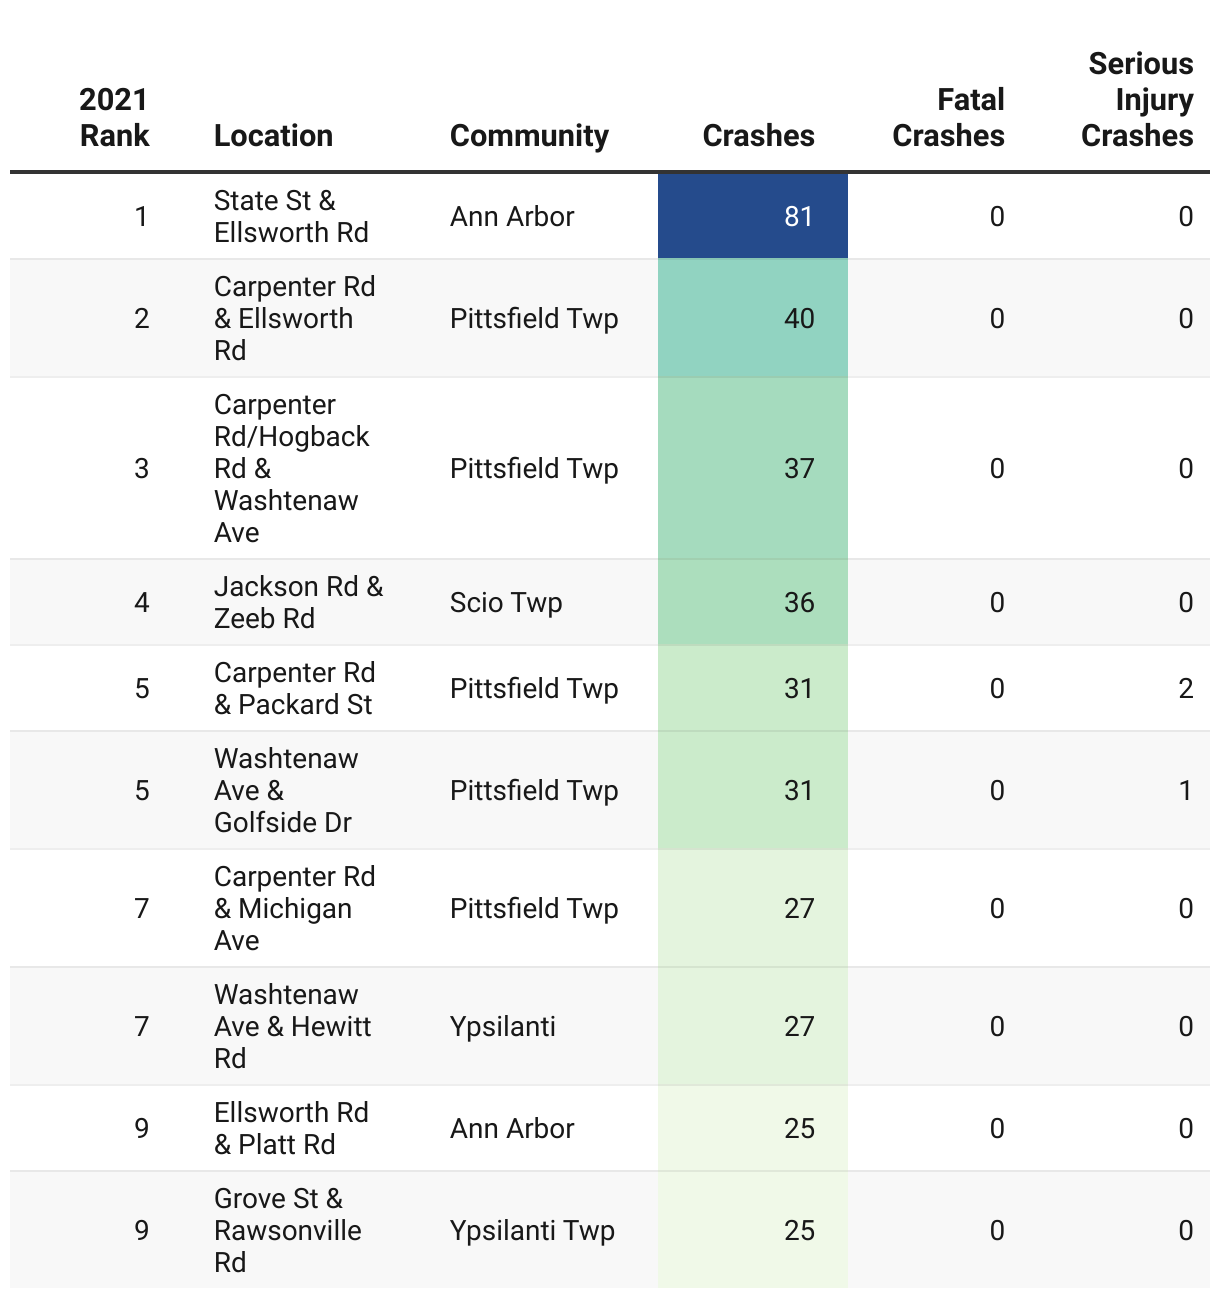Image resolution: width=1220 pixels, height=1298 pixels.
Task: Click the Ypsilanti Twp community cell
Action: click(x=532, y=1230)
